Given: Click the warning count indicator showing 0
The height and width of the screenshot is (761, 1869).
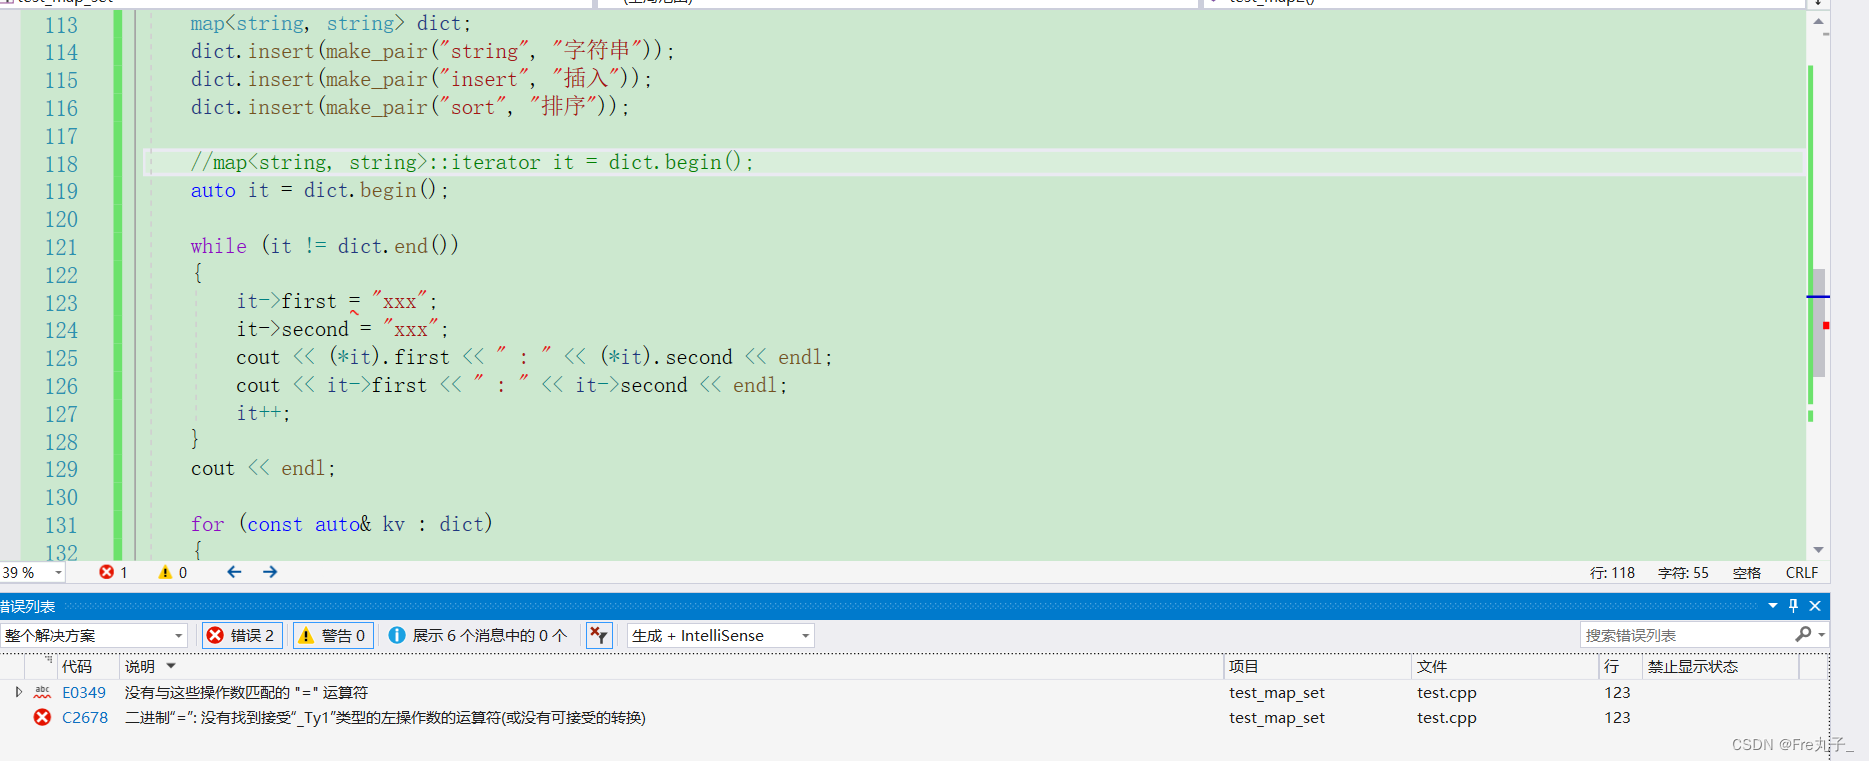Looking at the screenshot, I should pyautogui.click(x=173, y=572).
